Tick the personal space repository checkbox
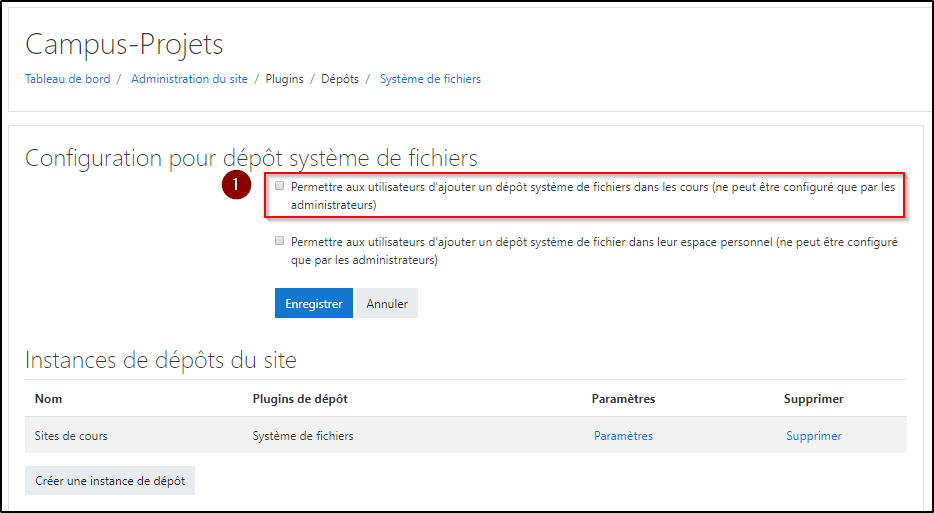Image resolution: width=934 pixels, height=513 pixels. pos(280,241)
